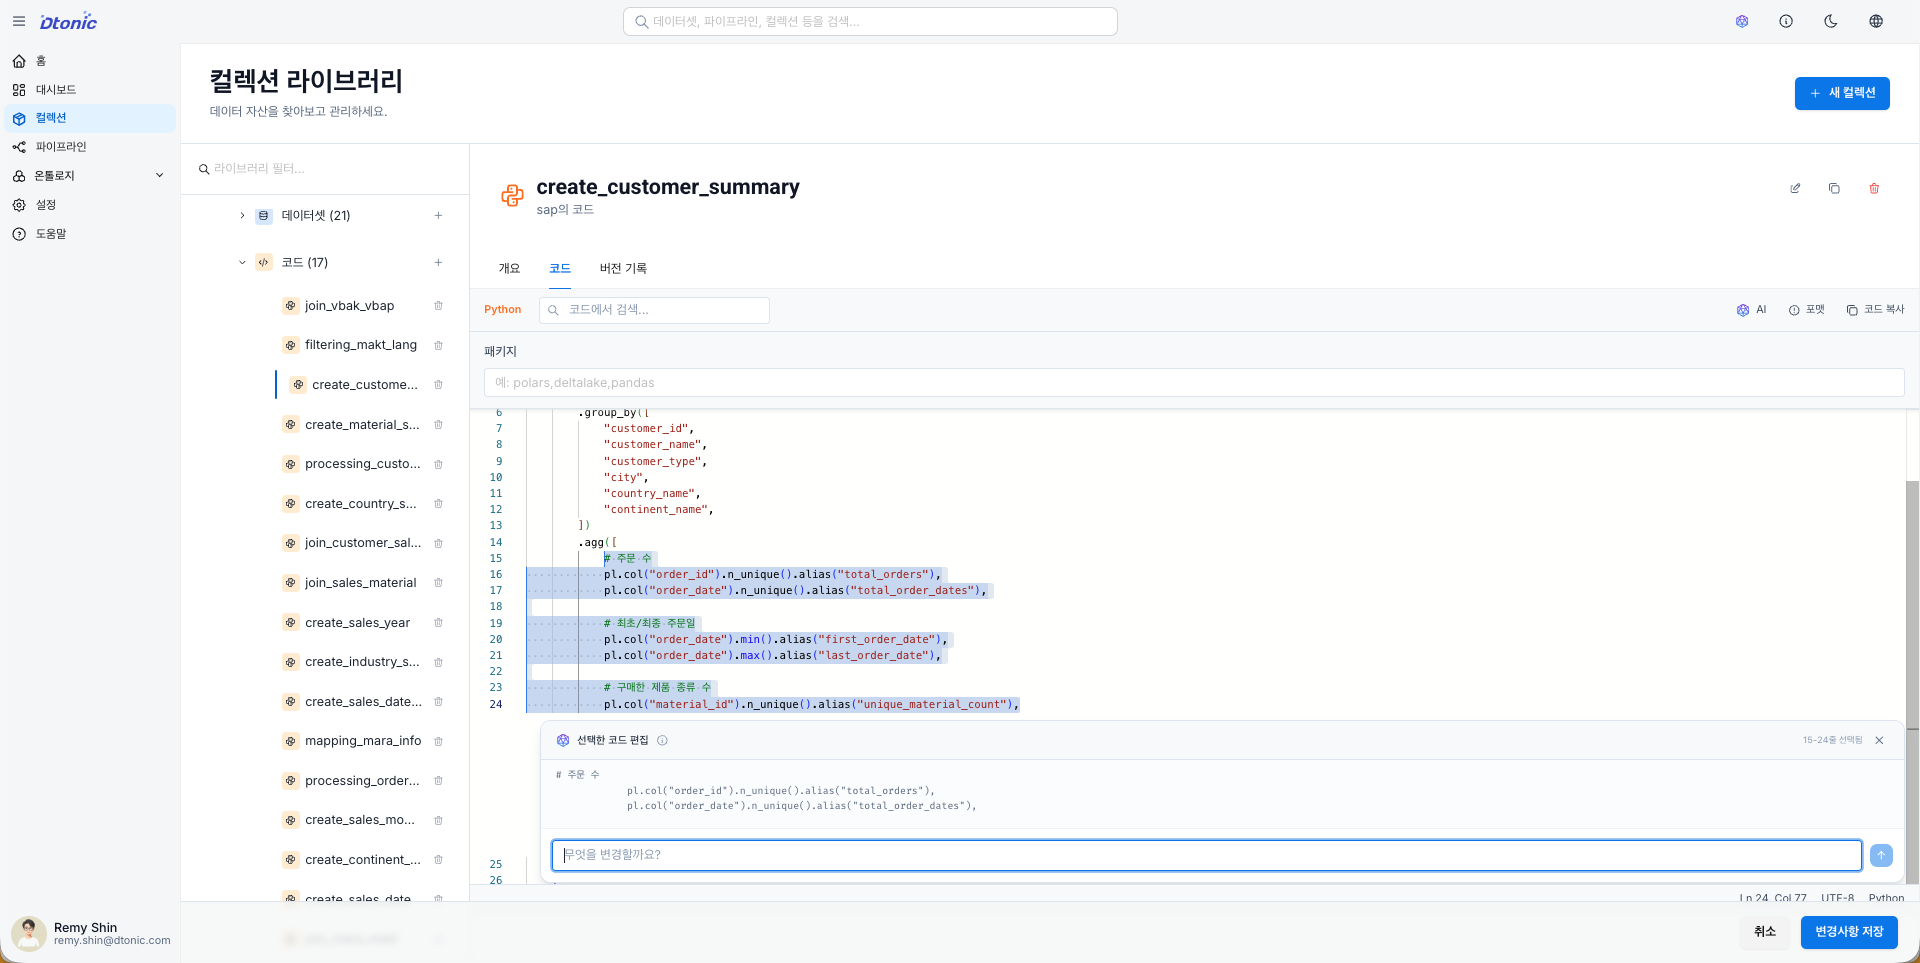Send the AI edit prompt
The width and height of the screenshot is (1920, 963).
1881,855
